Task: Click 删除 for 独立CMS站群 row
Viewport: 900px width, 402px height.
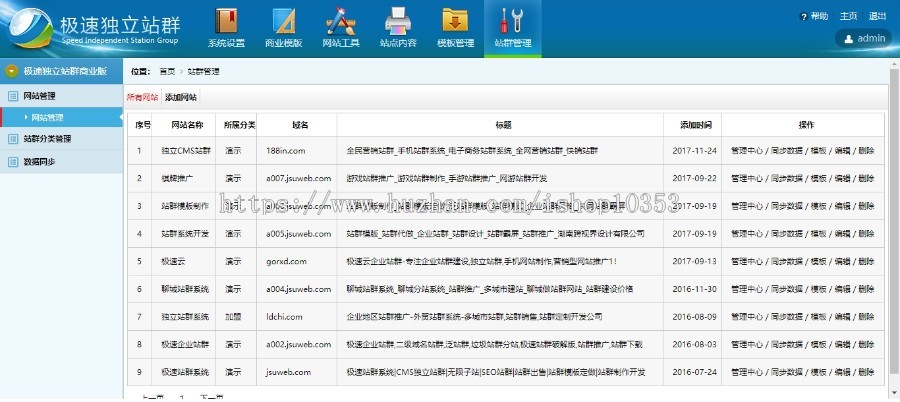Action: click(x=866, y=150)
